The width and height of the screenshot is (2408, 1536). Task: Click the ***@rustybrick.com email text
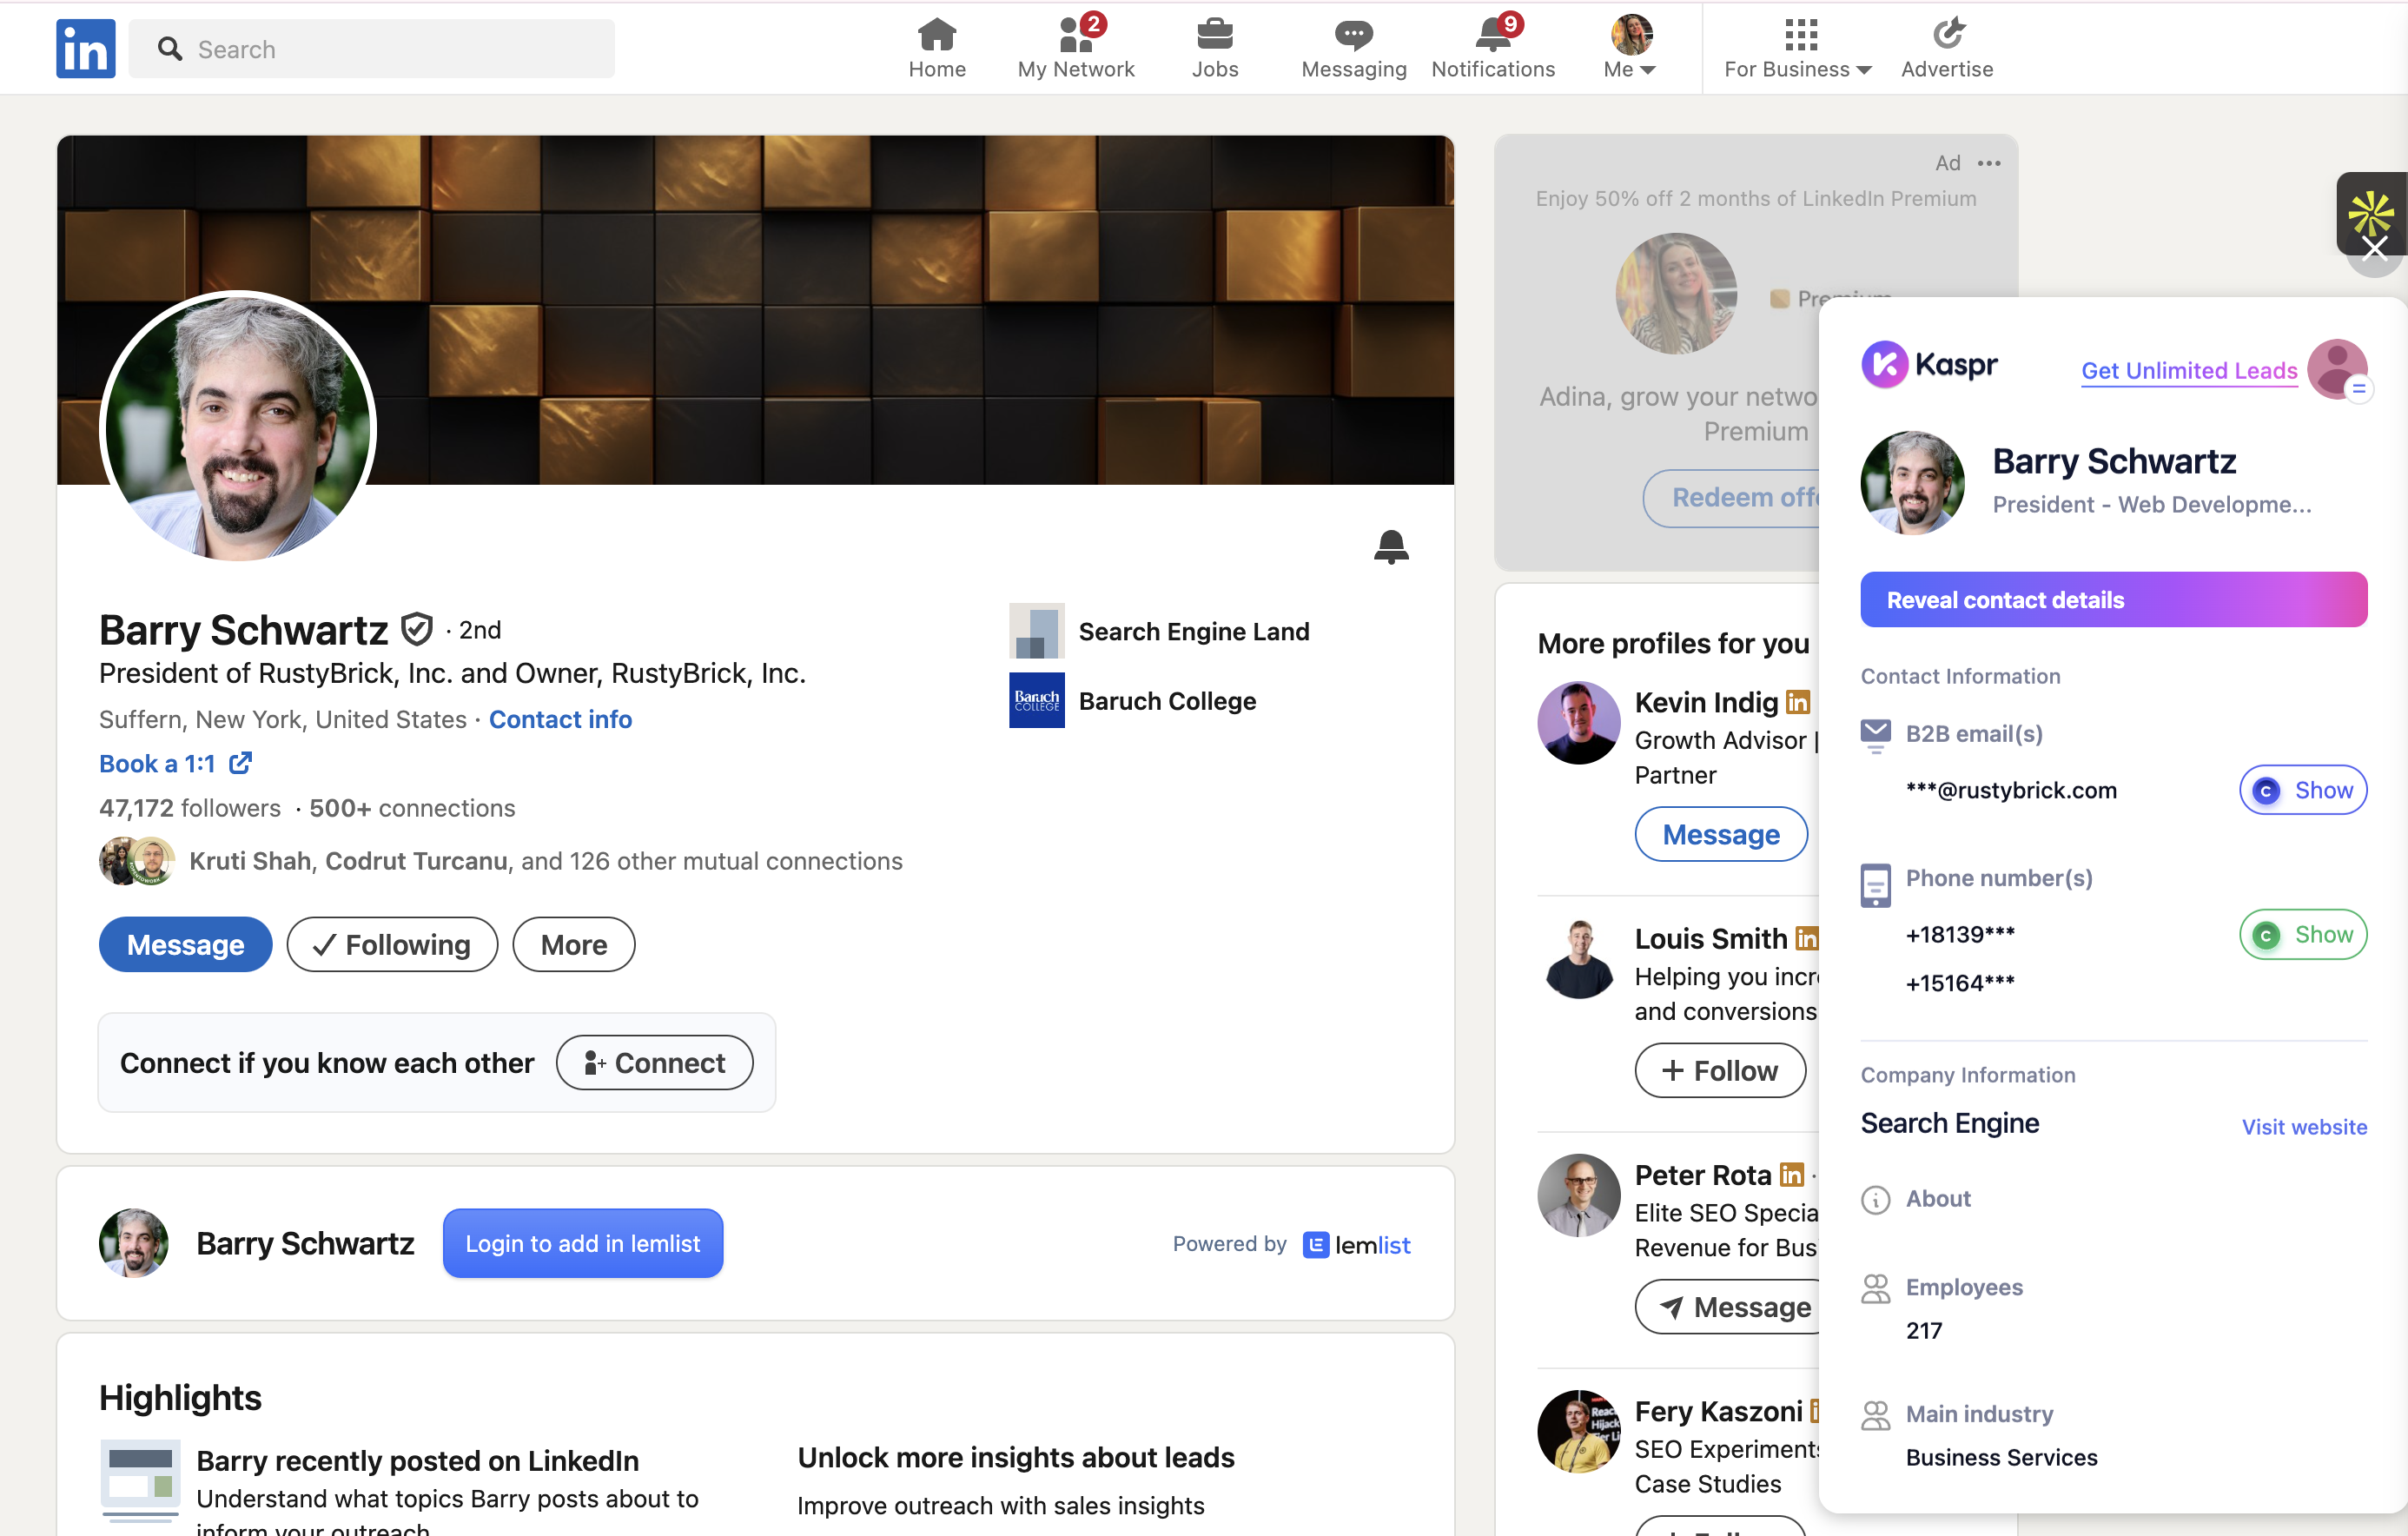pyautogui.click(x=2011, y=790)
